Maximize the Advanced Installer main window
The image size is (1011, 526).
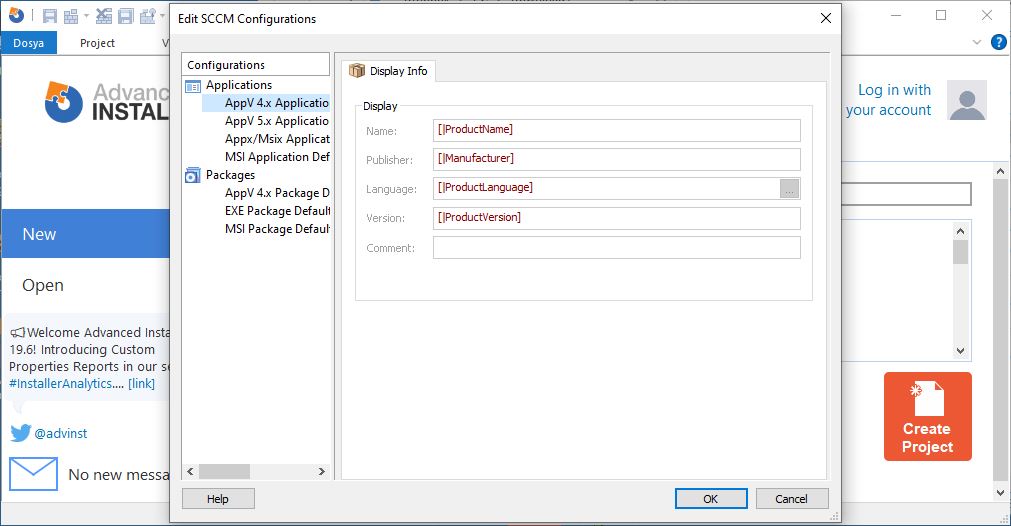941,15
